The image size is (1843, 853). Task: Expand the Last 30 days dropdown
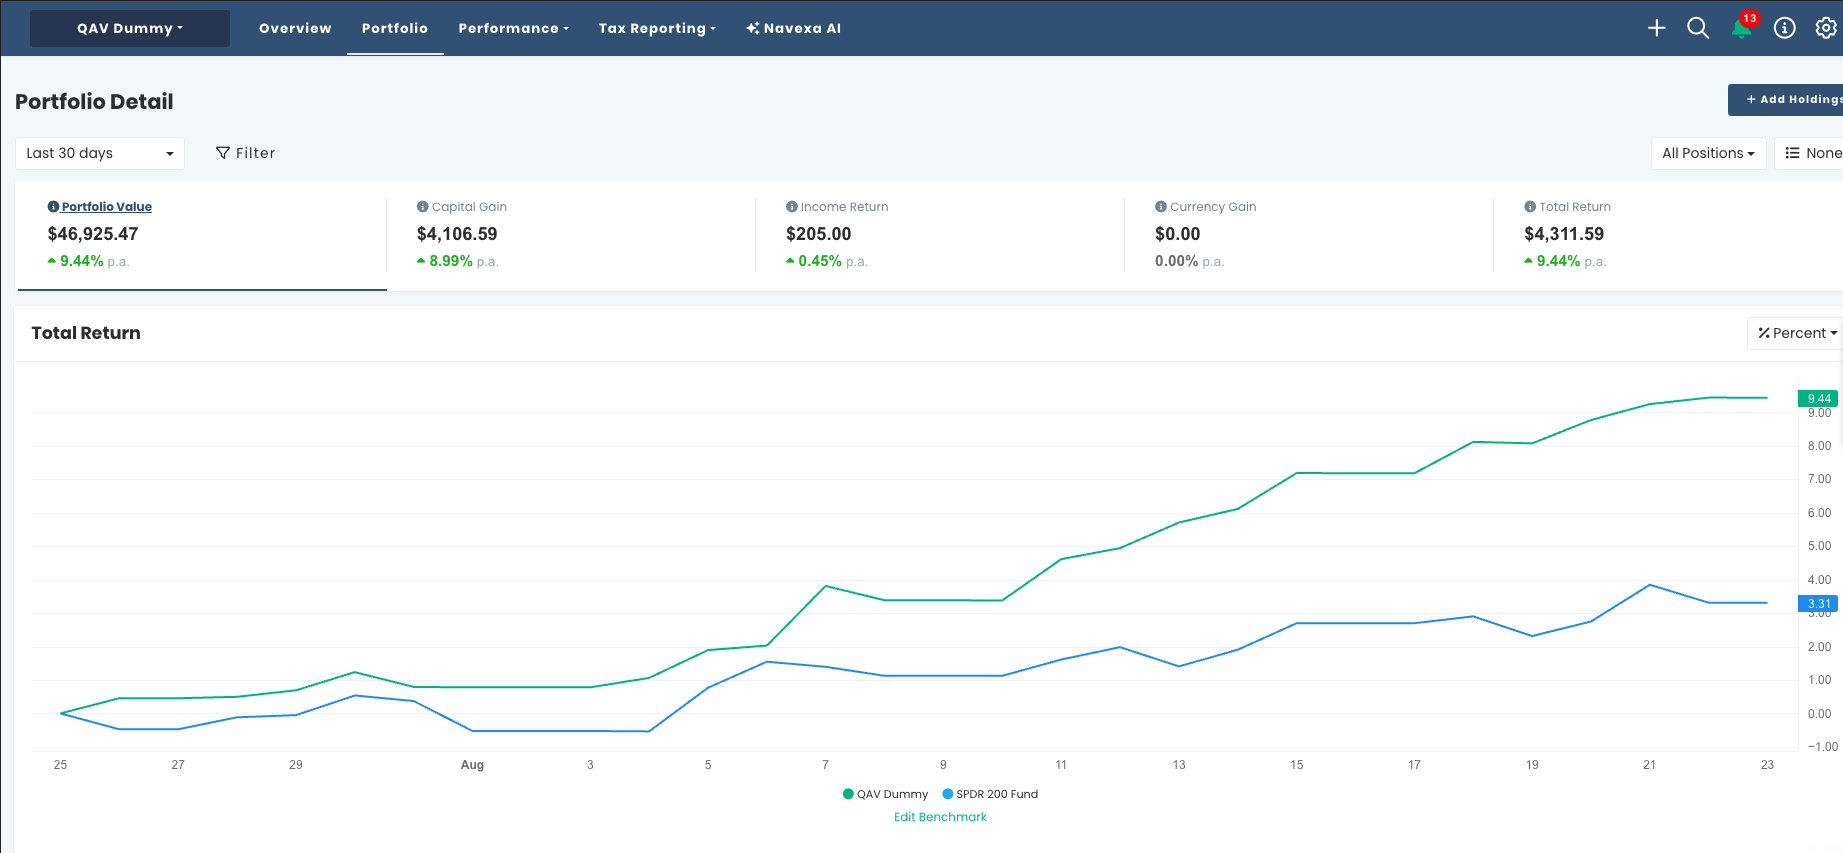[100, 153]
